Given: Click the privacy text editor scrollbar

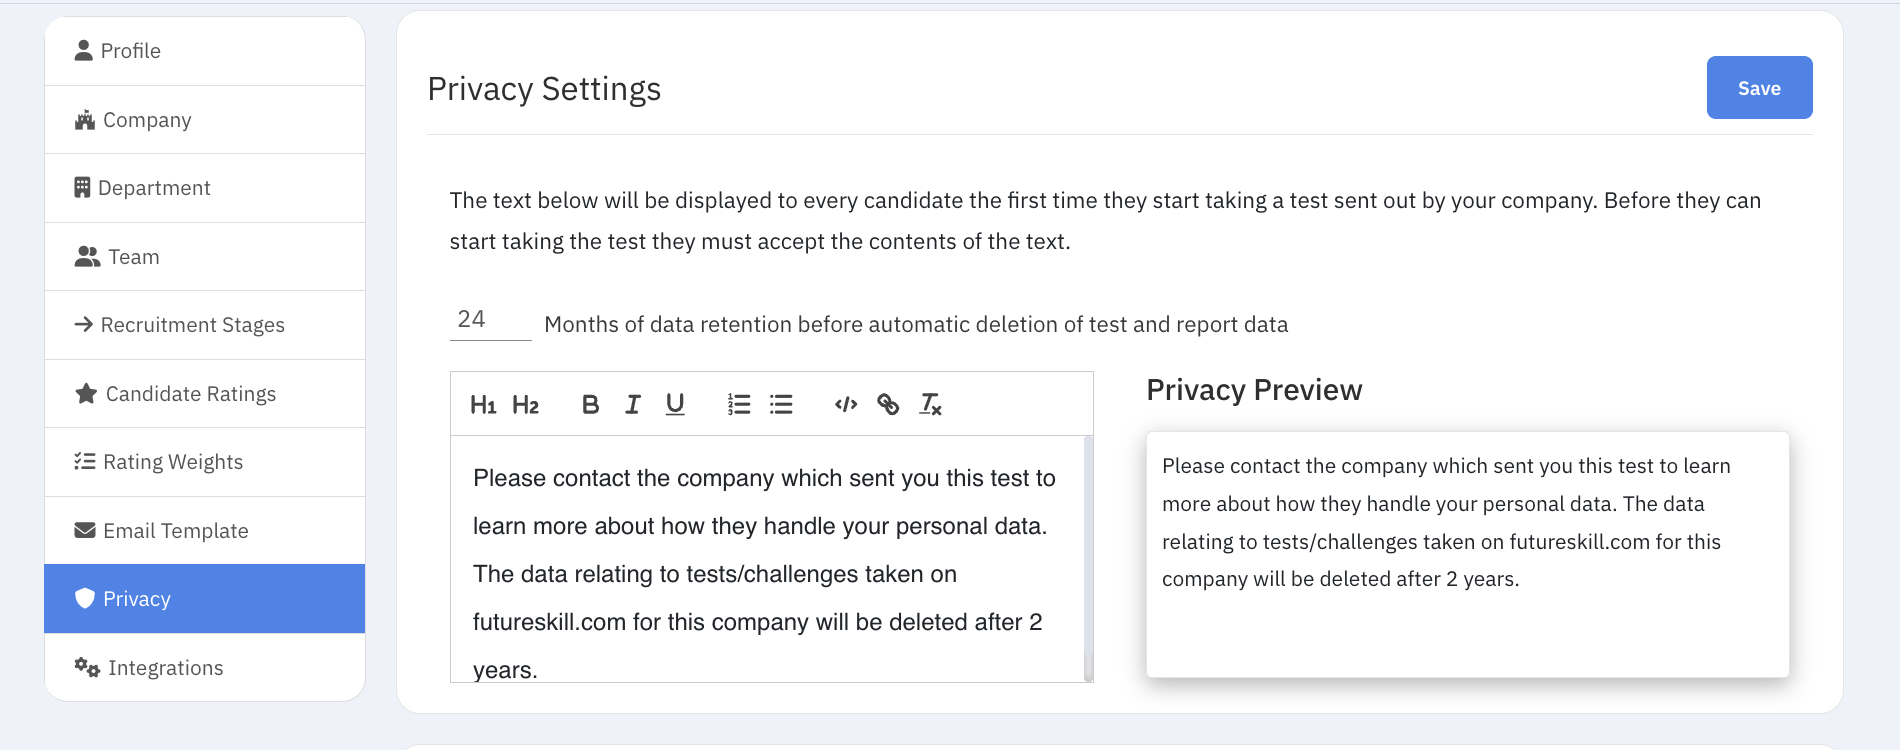Looking at the screenshot, I should (x=1088, y=558).
